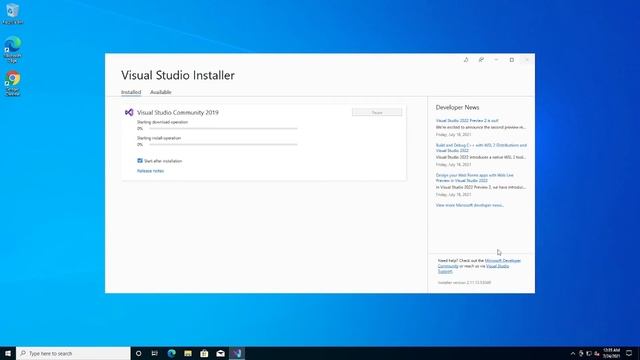Open Task View on the taskbar
640x360 pixels.
coord(155,353)
